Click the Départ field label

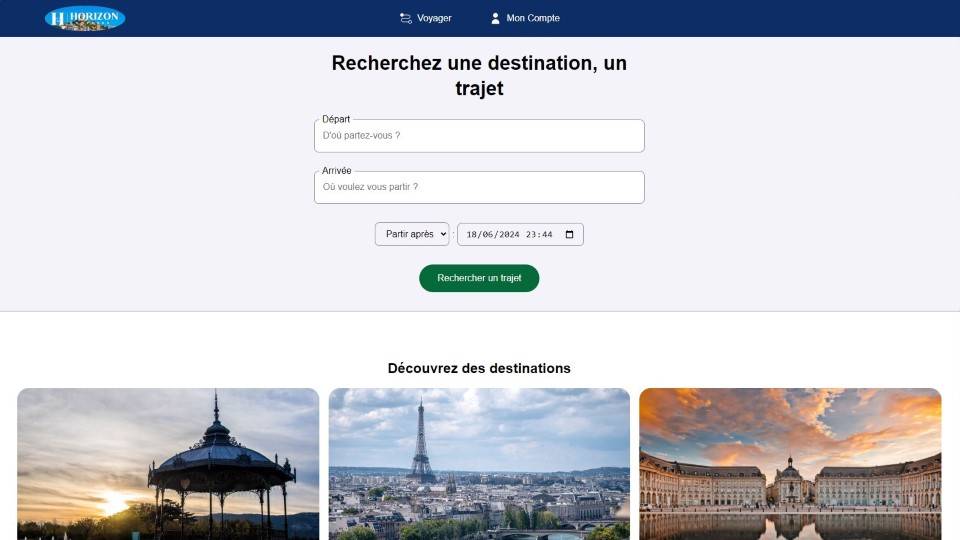(x=336, y=119)
